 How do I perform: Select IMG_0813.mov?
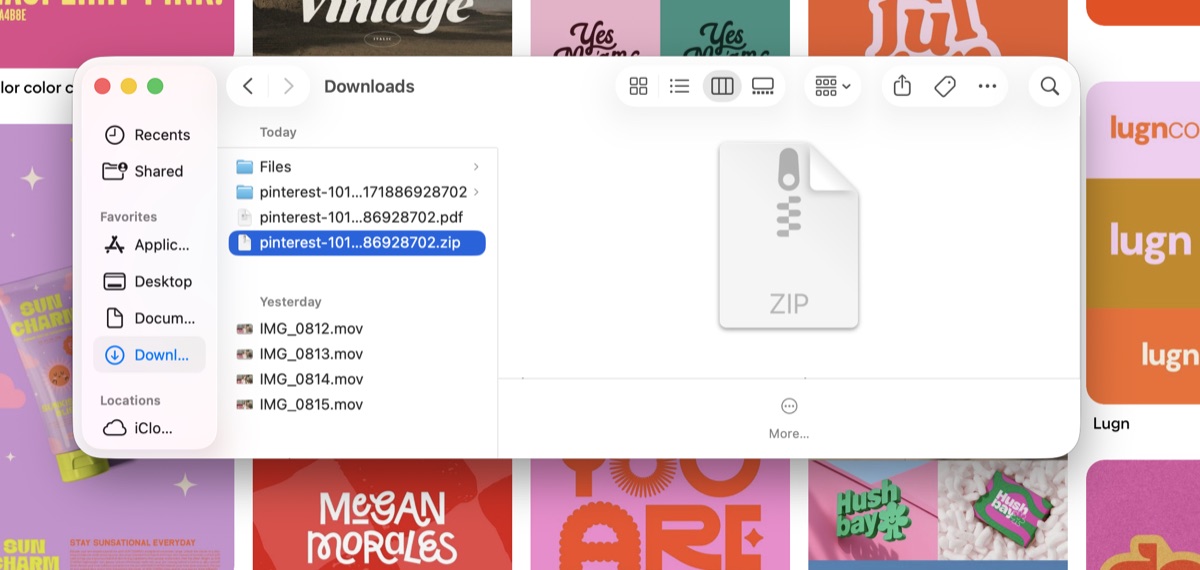pos(357,354)
